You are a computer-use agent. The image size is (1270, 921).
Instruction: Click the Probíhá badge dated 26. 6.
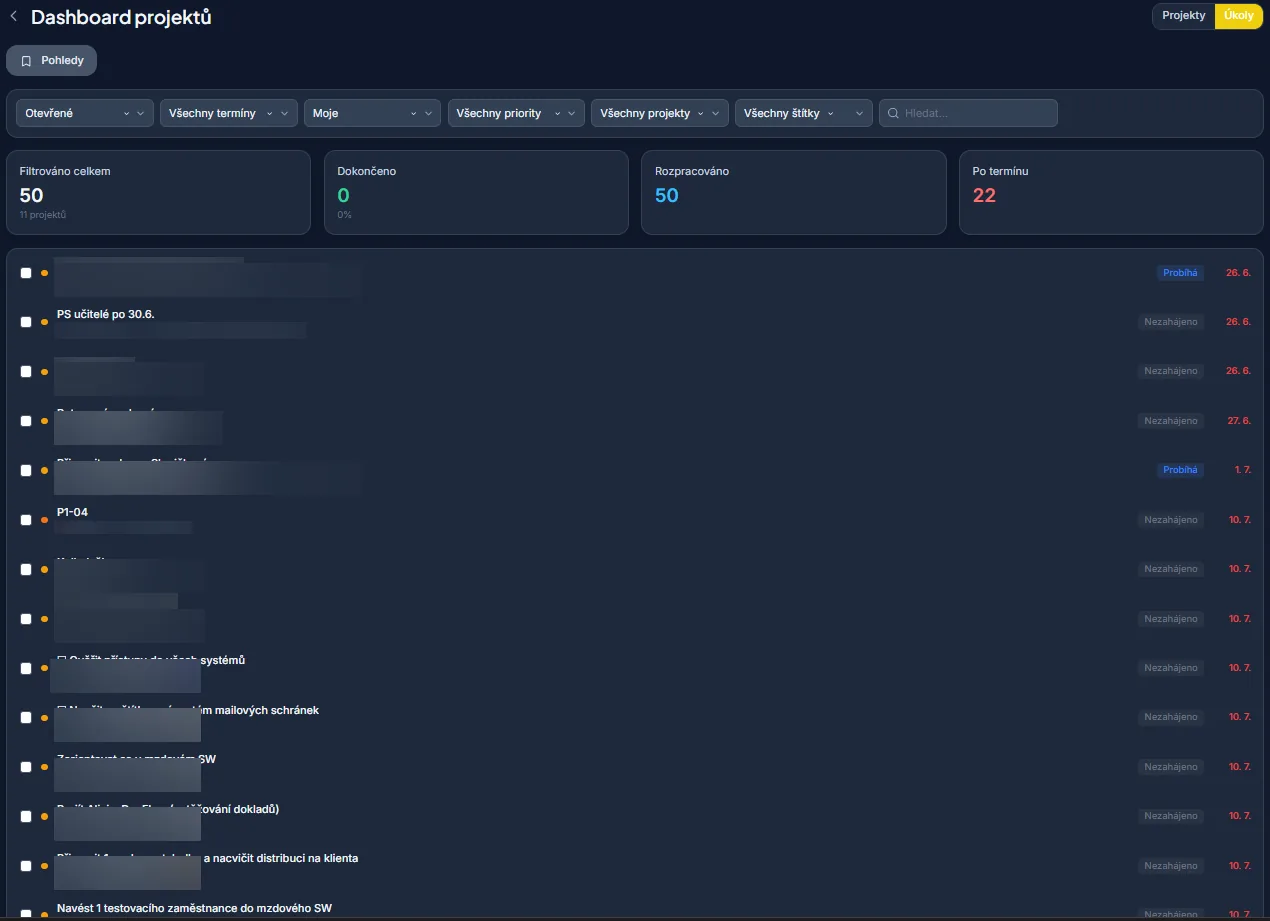[1180, 273]
